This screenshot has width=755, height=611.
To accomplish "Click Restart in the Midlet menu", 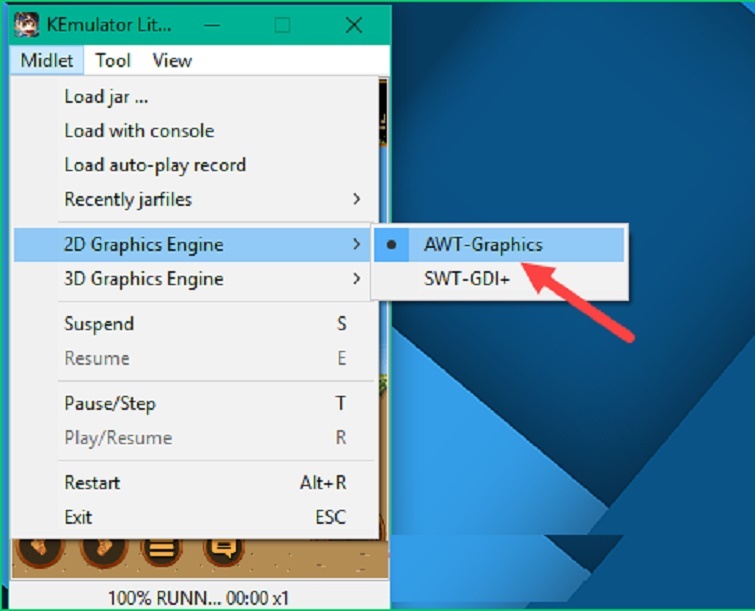I will click(x=92, y=483).
